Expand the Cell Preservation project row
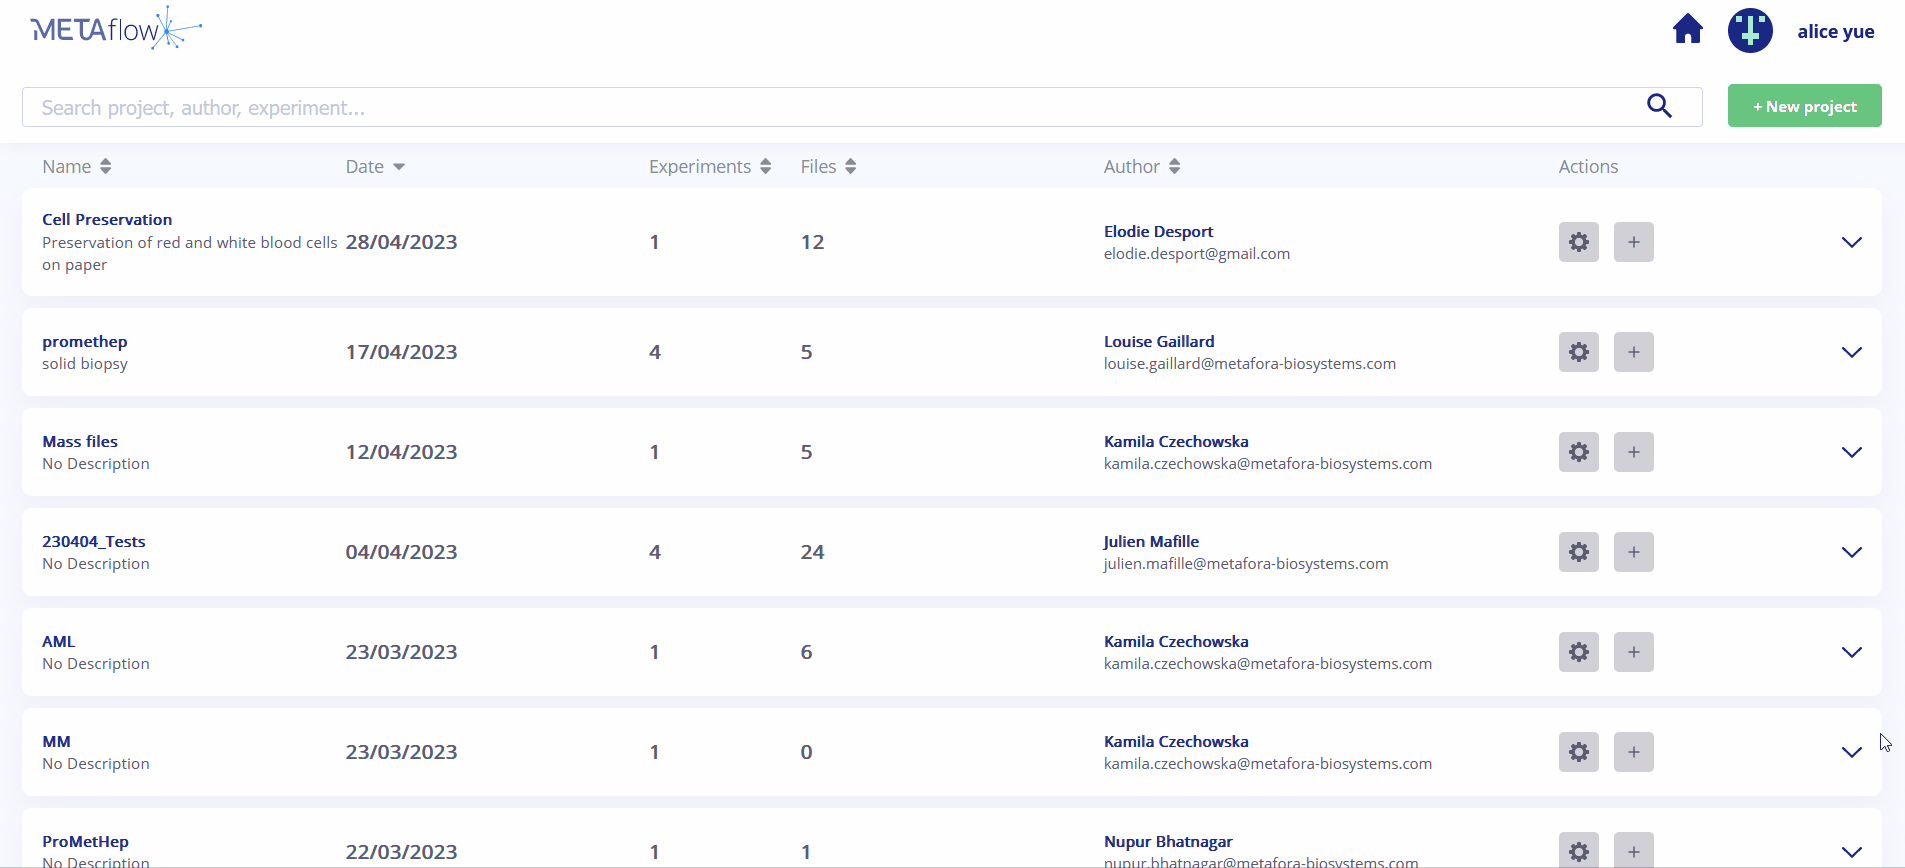The height and width of the screenshot is (868, 1905). click(1851, 242)
